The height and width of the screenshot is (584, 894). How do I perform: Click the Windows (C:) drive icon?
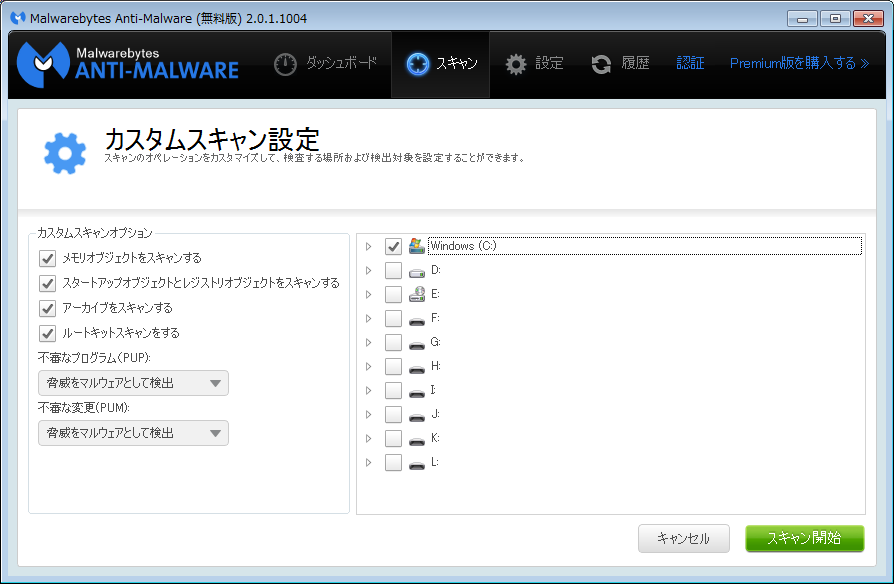click(417, 246)
